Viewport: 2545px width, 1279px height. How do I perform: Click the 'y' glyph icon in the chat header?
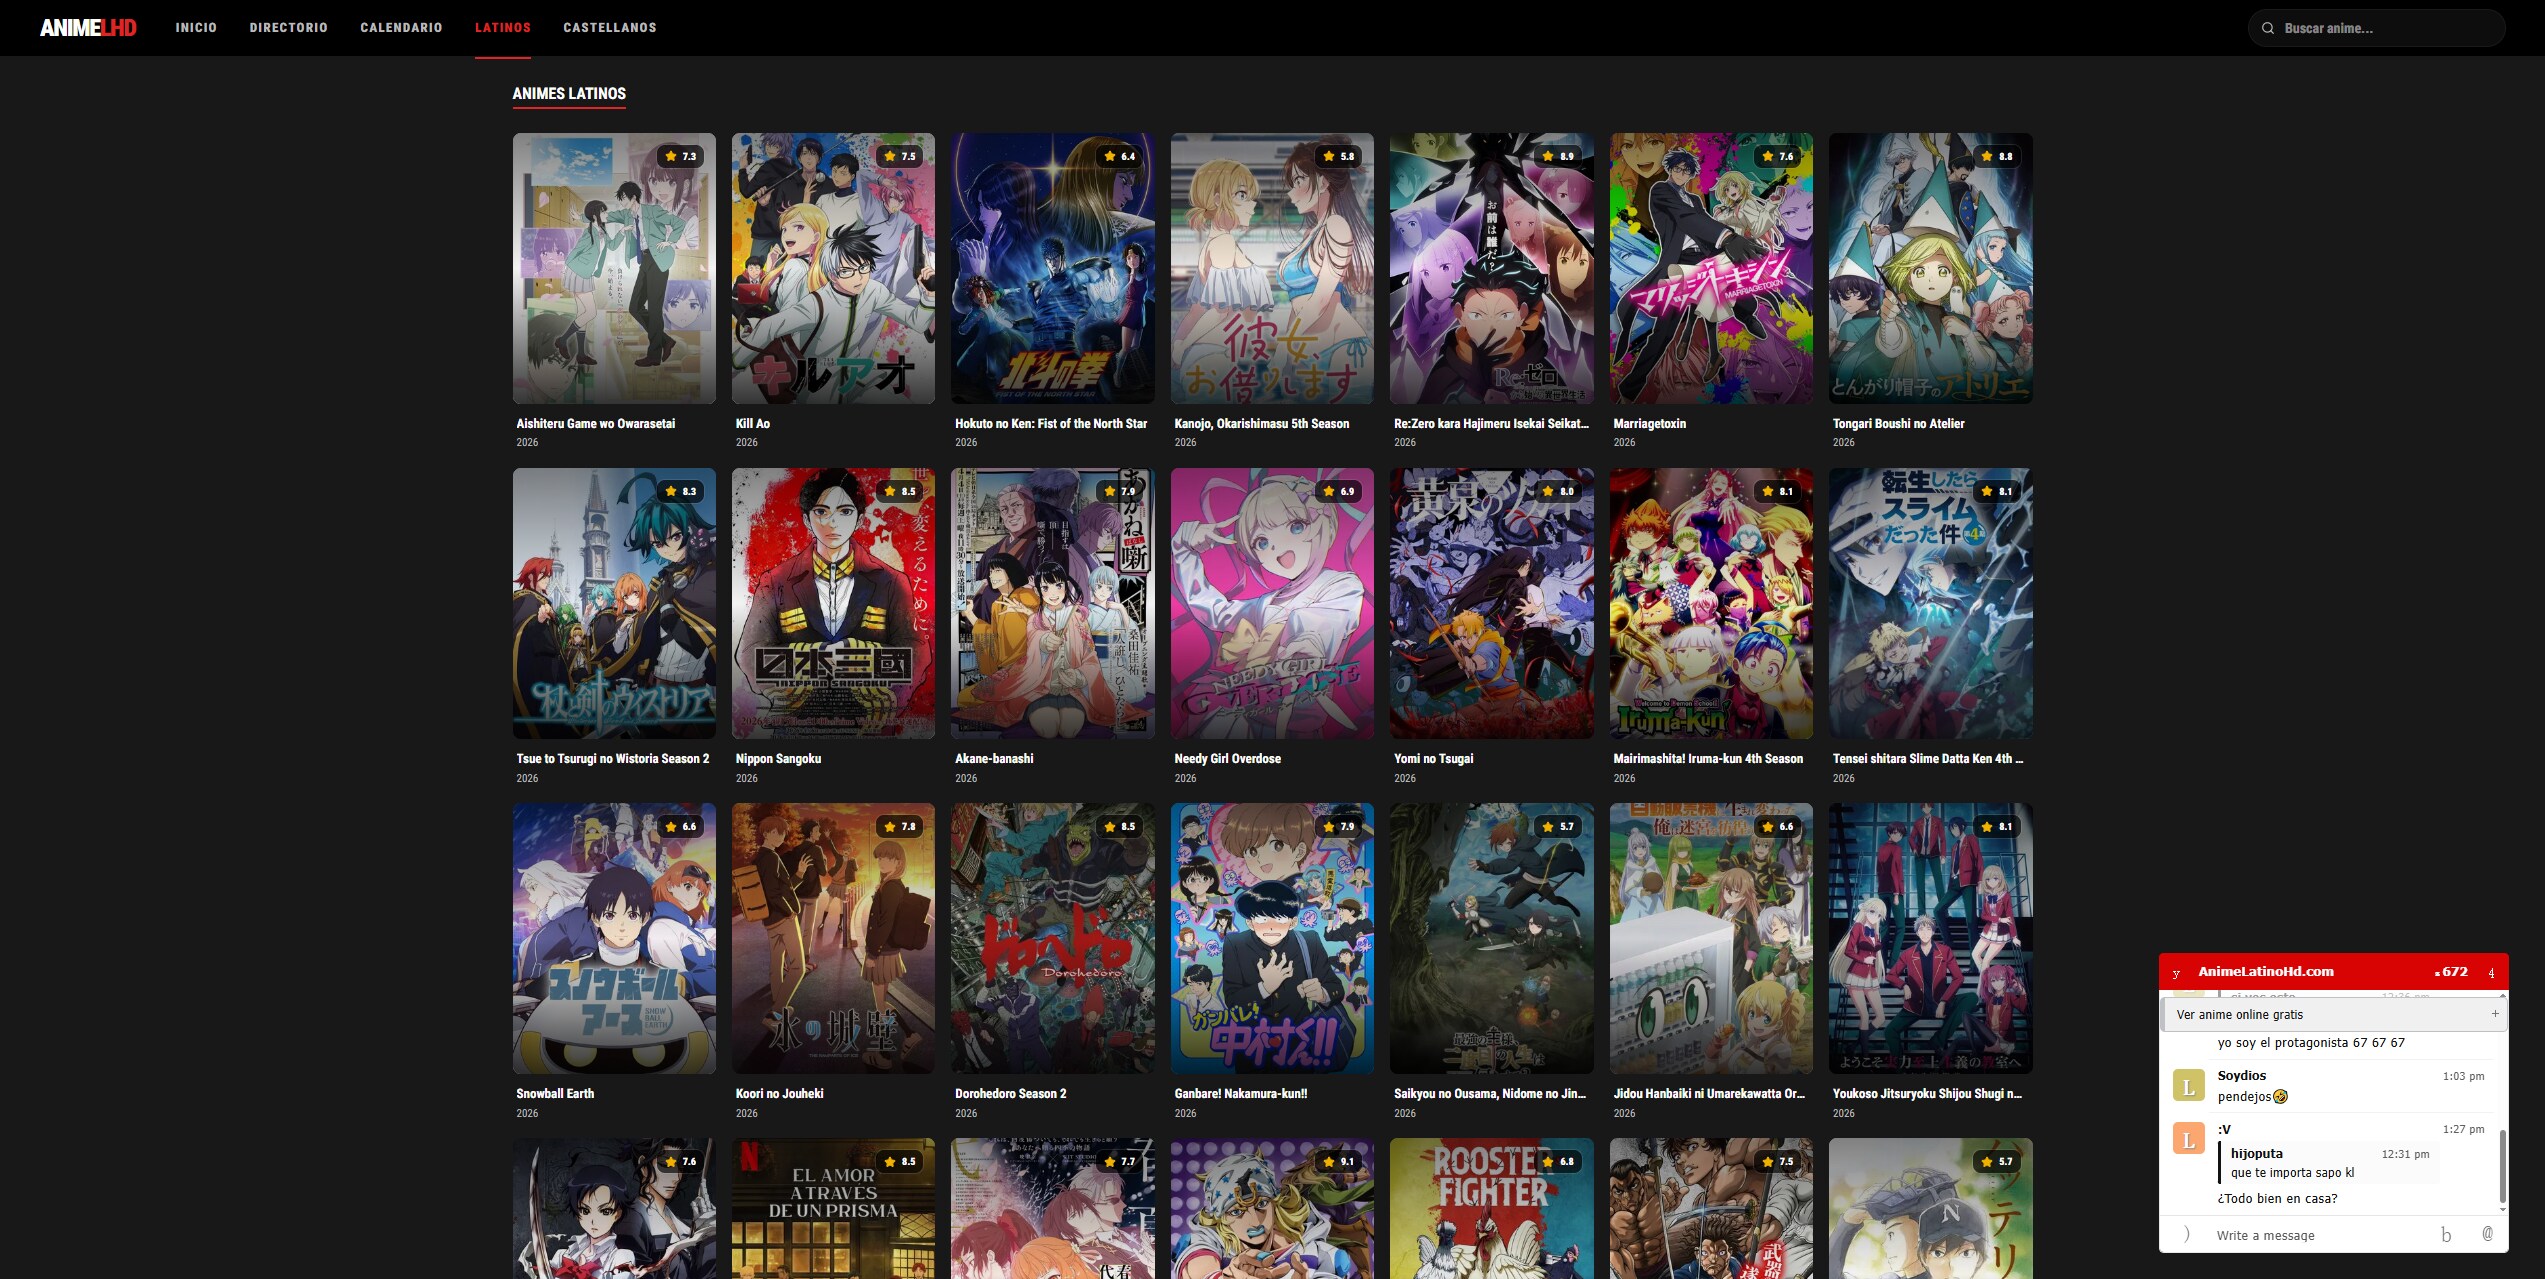tap(2176, 973)
